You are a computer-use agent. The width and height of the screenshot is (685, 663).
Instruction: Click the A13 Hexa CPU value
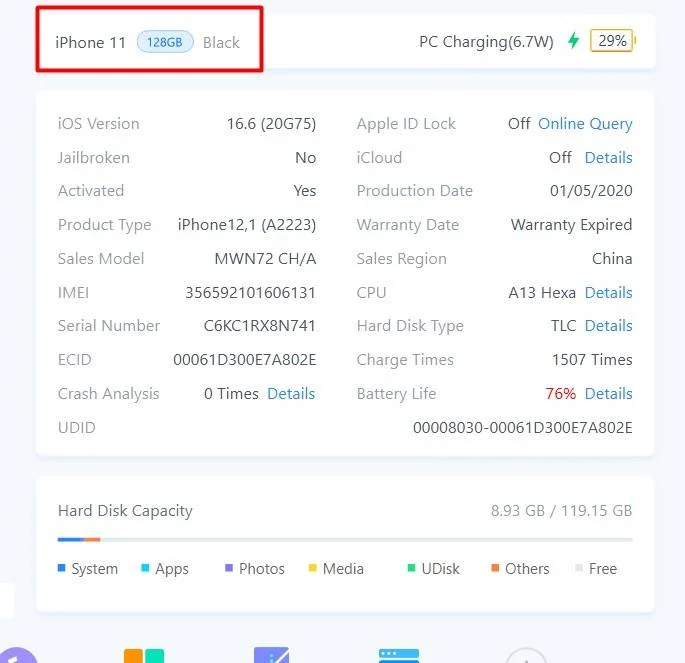coord(542,292)
